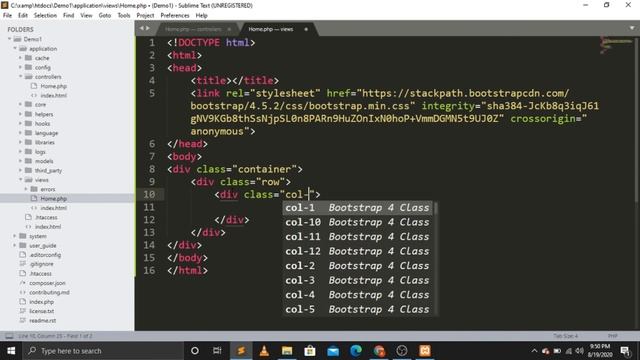Open VLC from the taskbar

[264, 351]
